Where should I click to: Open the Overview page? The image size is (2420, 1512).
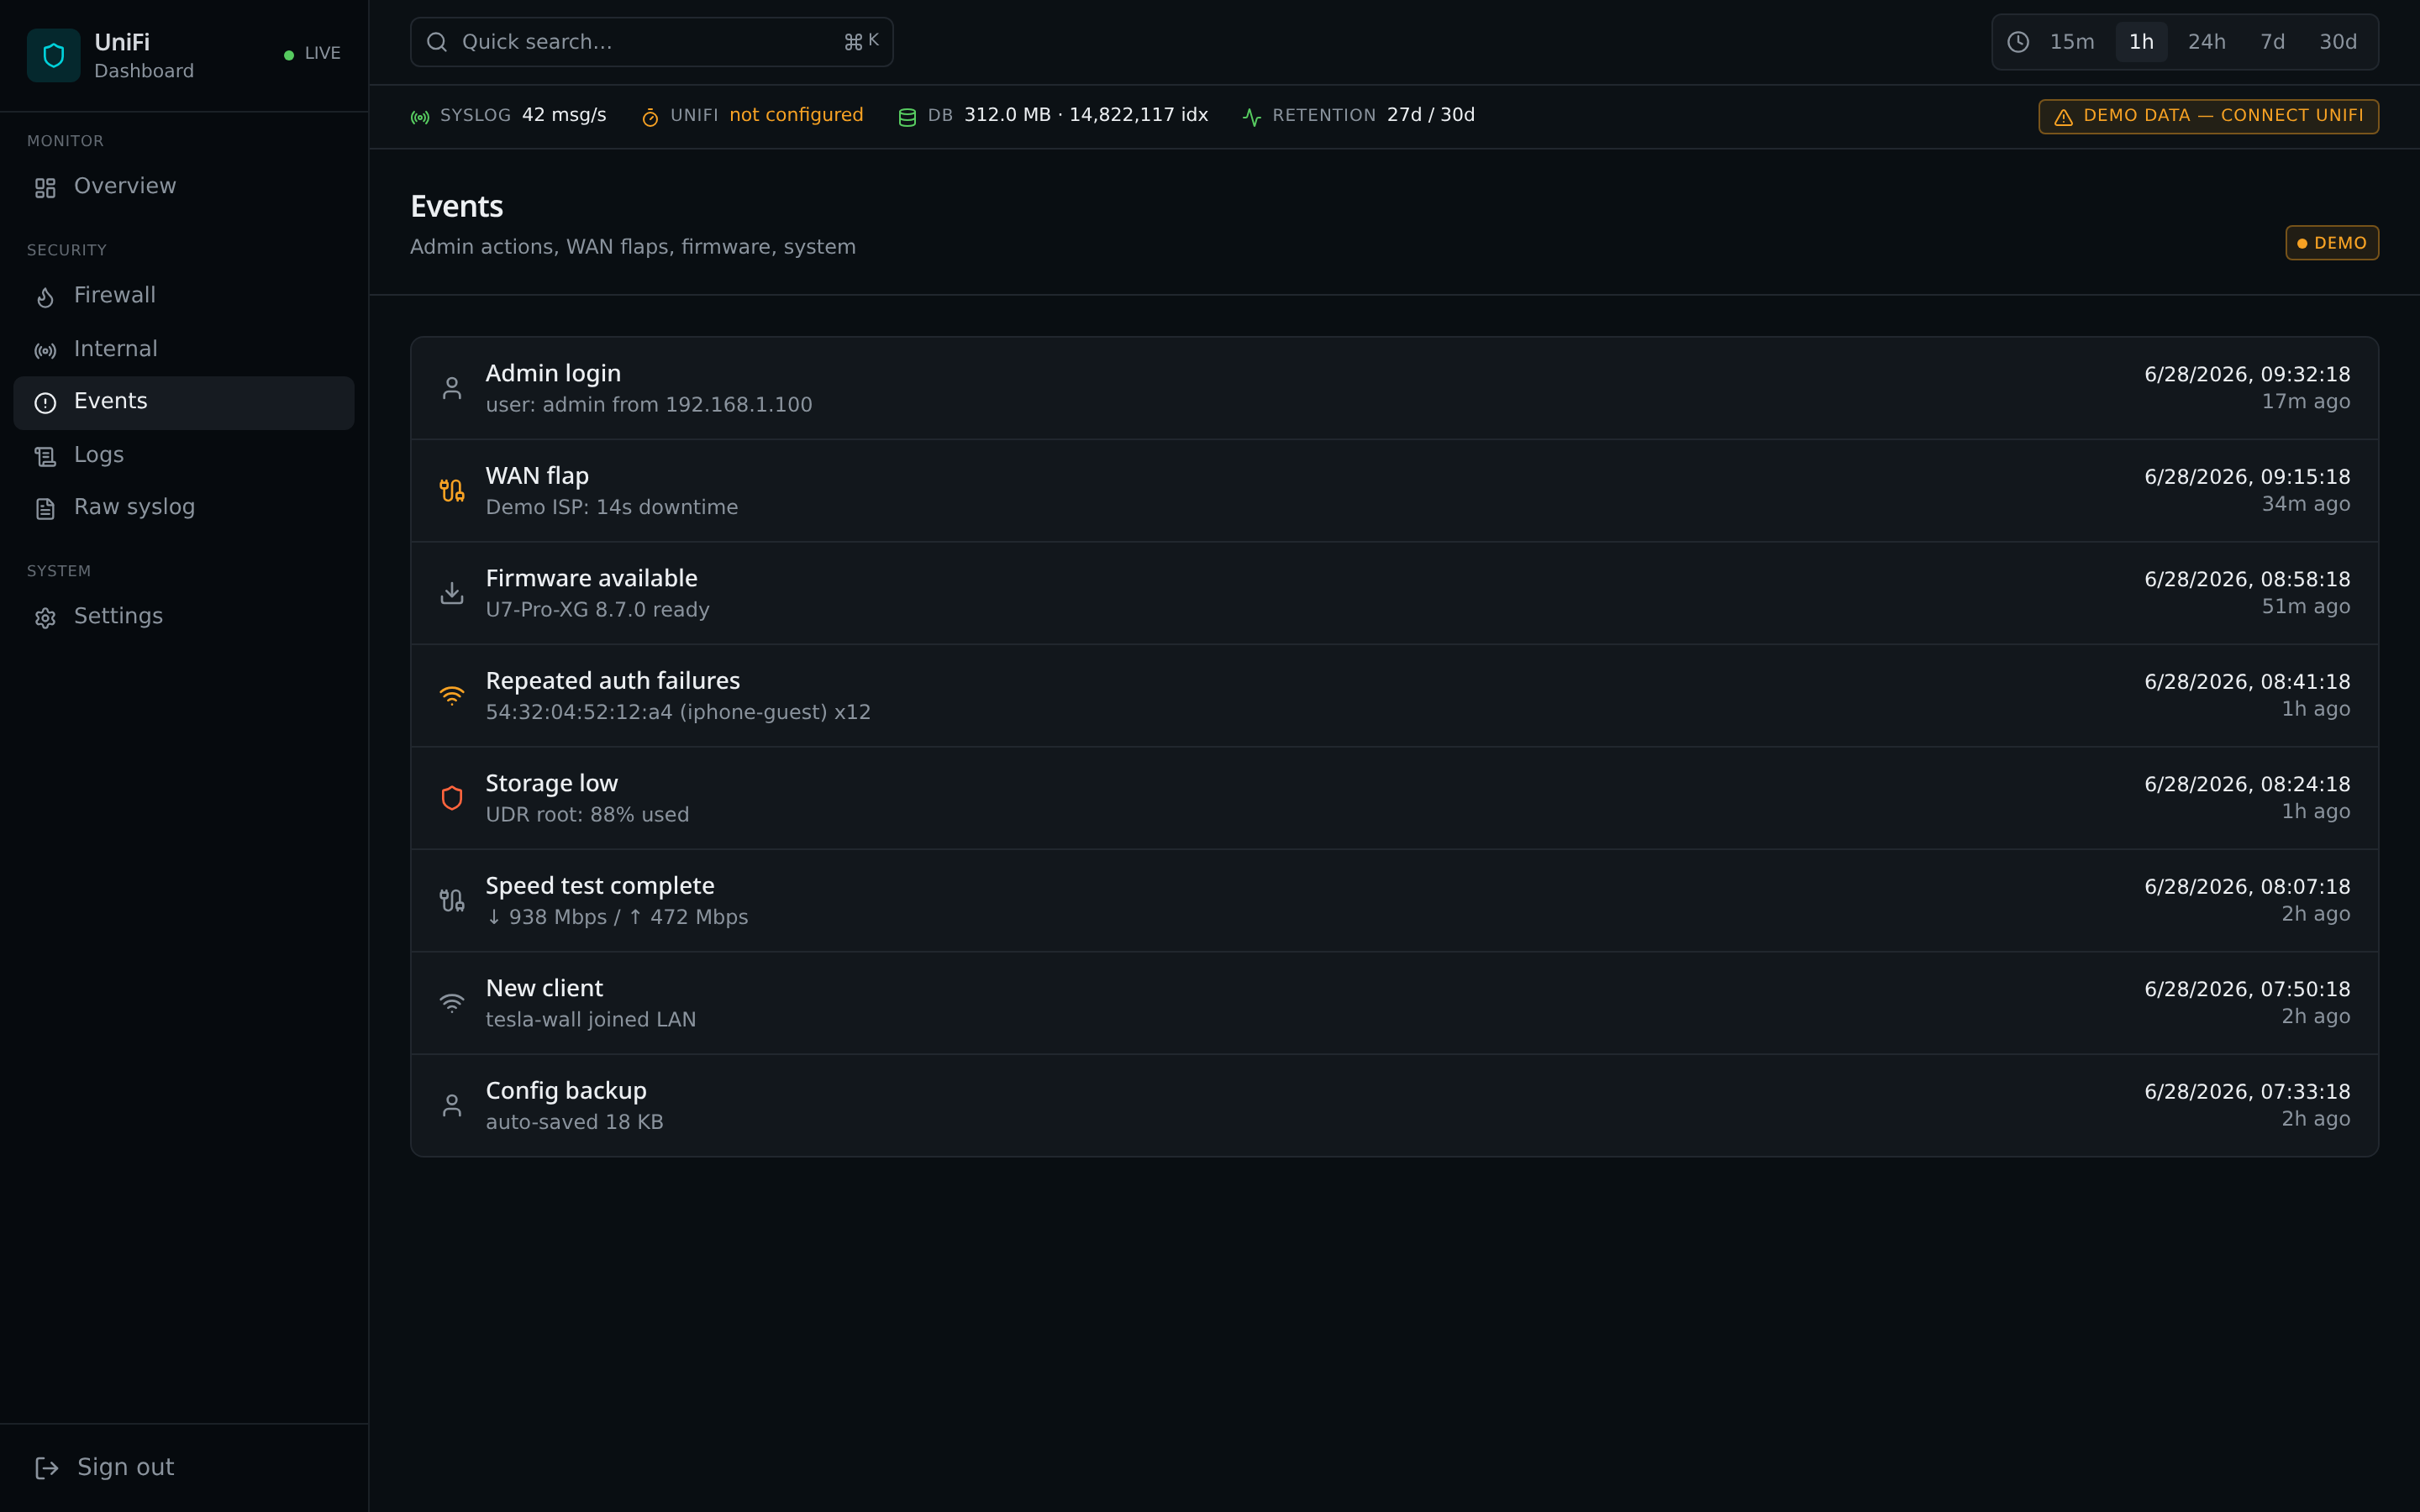pyautogui.click(x=184, y=187)
